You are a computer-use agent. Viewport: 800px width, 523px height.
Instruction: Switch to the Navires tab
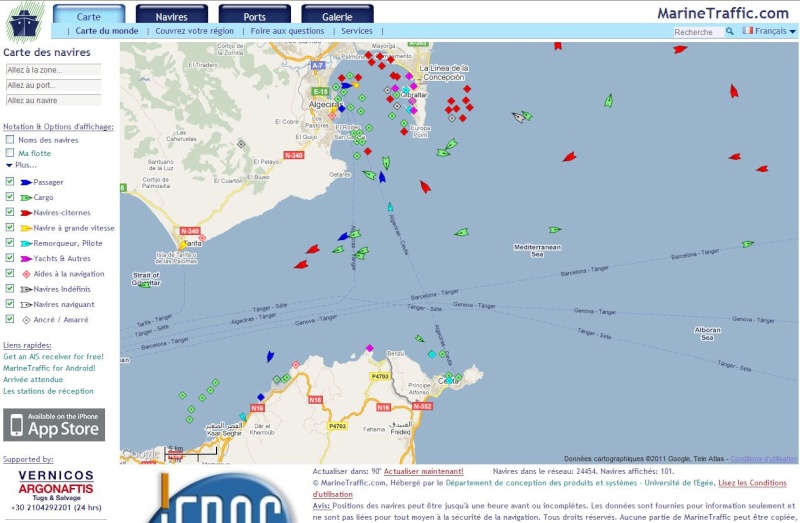click(171, 15)
